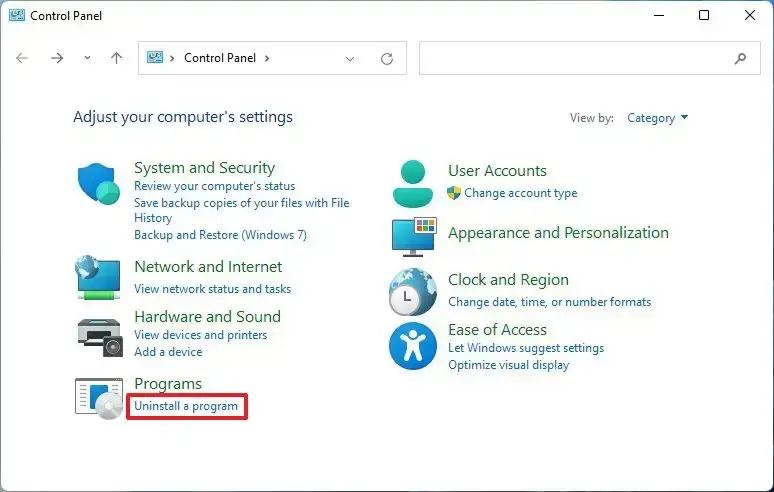Navigate back with the back arrow
Image resolution: width=774 pixels, height=492 pixels.
(23, 58)
